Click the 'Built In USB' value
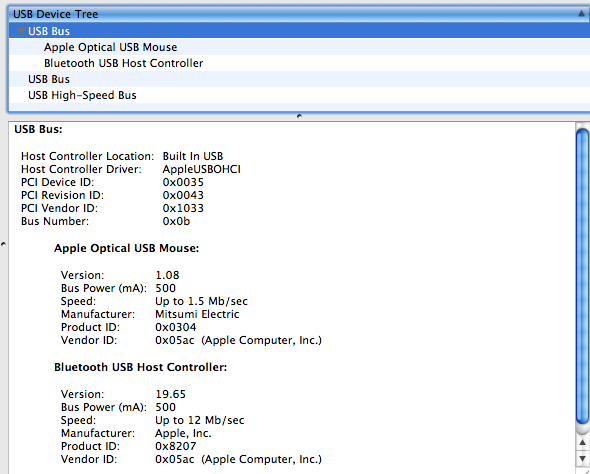Image resolution: width=590 pixels, height=474 pixels. click(193, 156)
